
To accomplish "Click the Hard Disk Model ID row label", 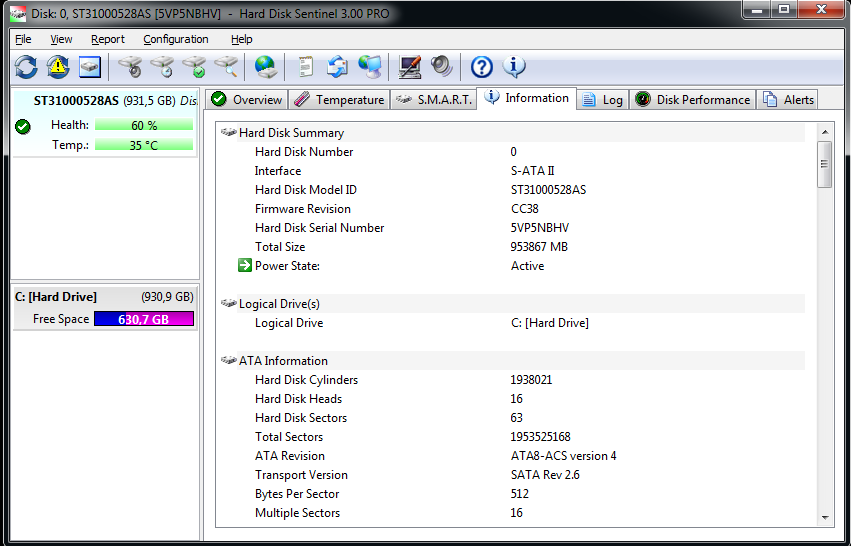I will (306, 189).
